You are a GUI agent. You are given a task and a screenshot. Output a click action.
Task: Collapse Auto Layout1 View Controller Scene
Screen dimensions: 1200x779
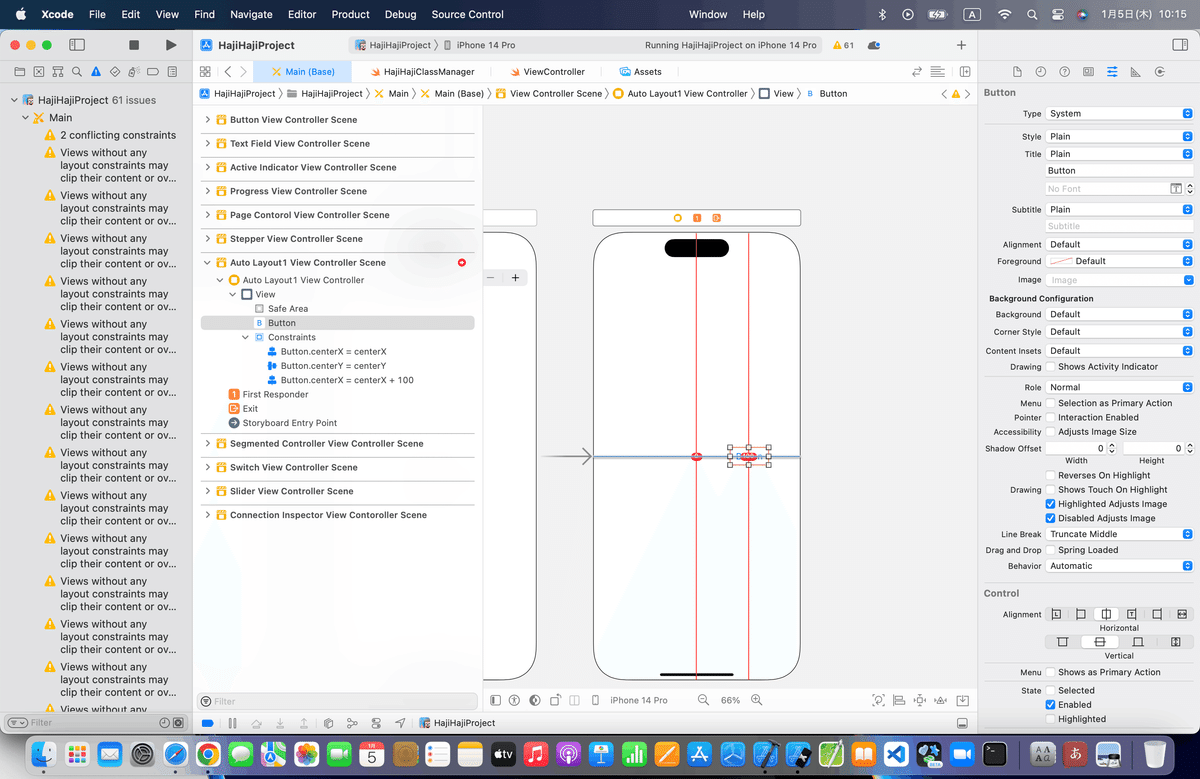click(x=208, y=263)
